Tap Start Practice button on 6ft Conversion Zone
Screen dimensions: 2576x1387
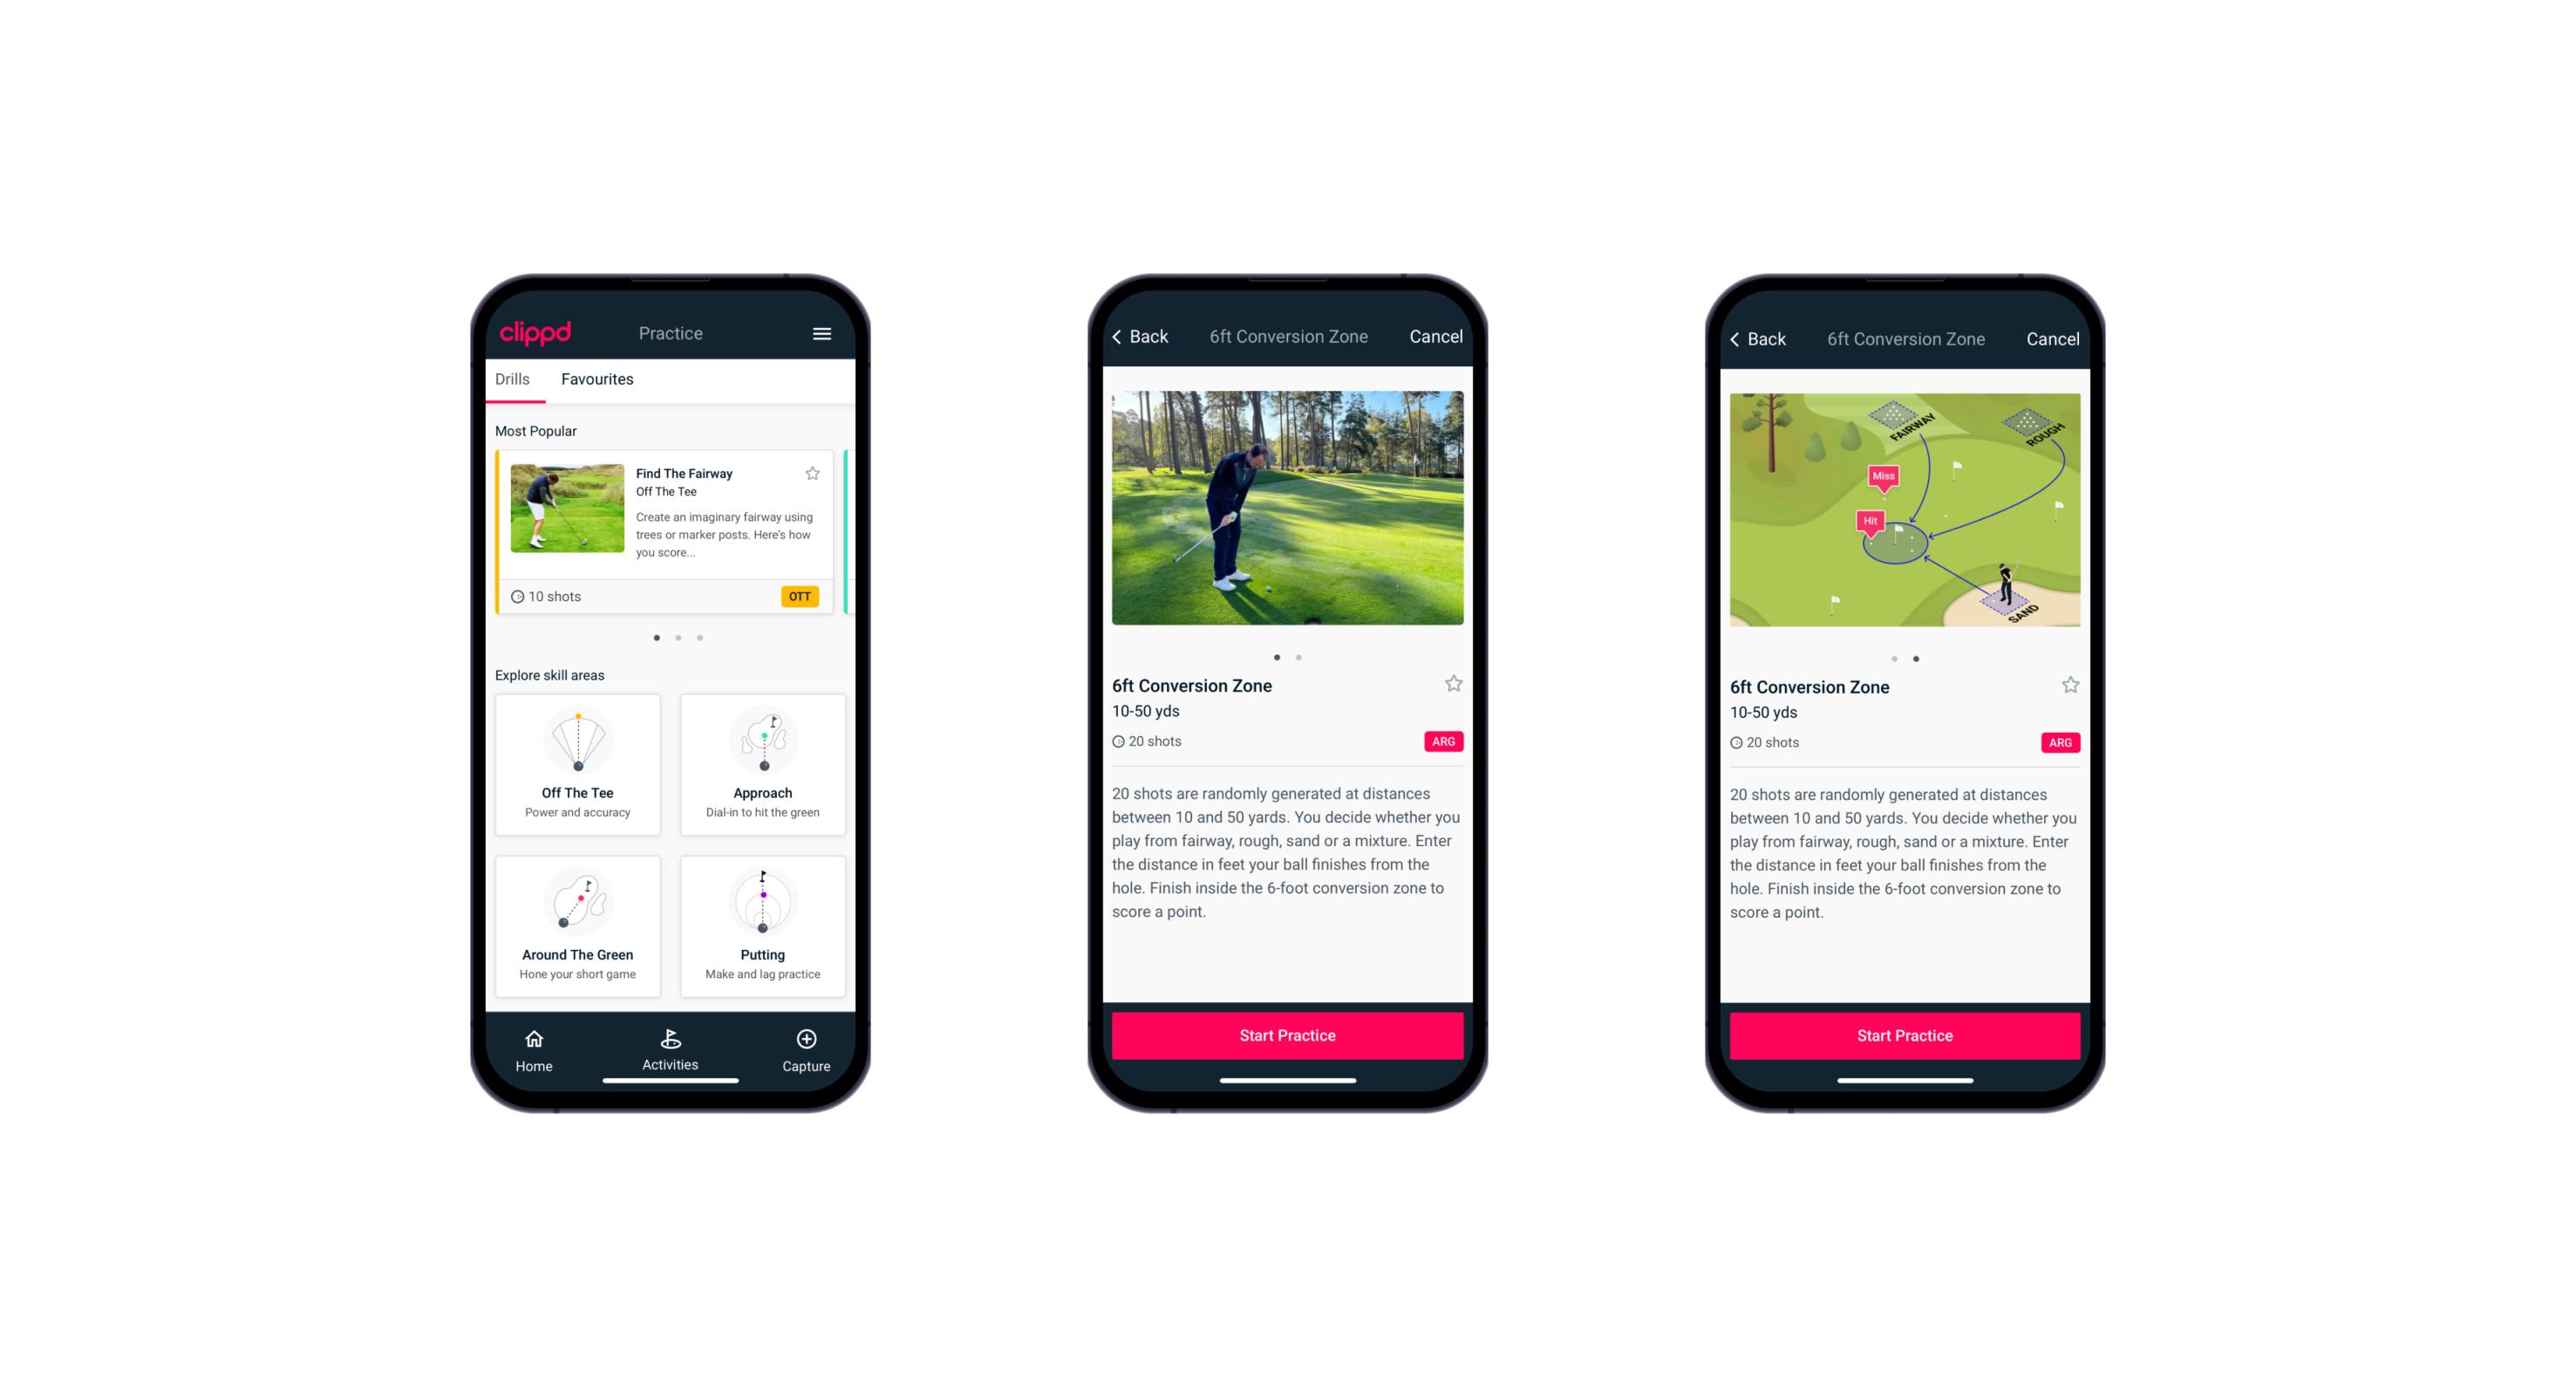1285,1034
